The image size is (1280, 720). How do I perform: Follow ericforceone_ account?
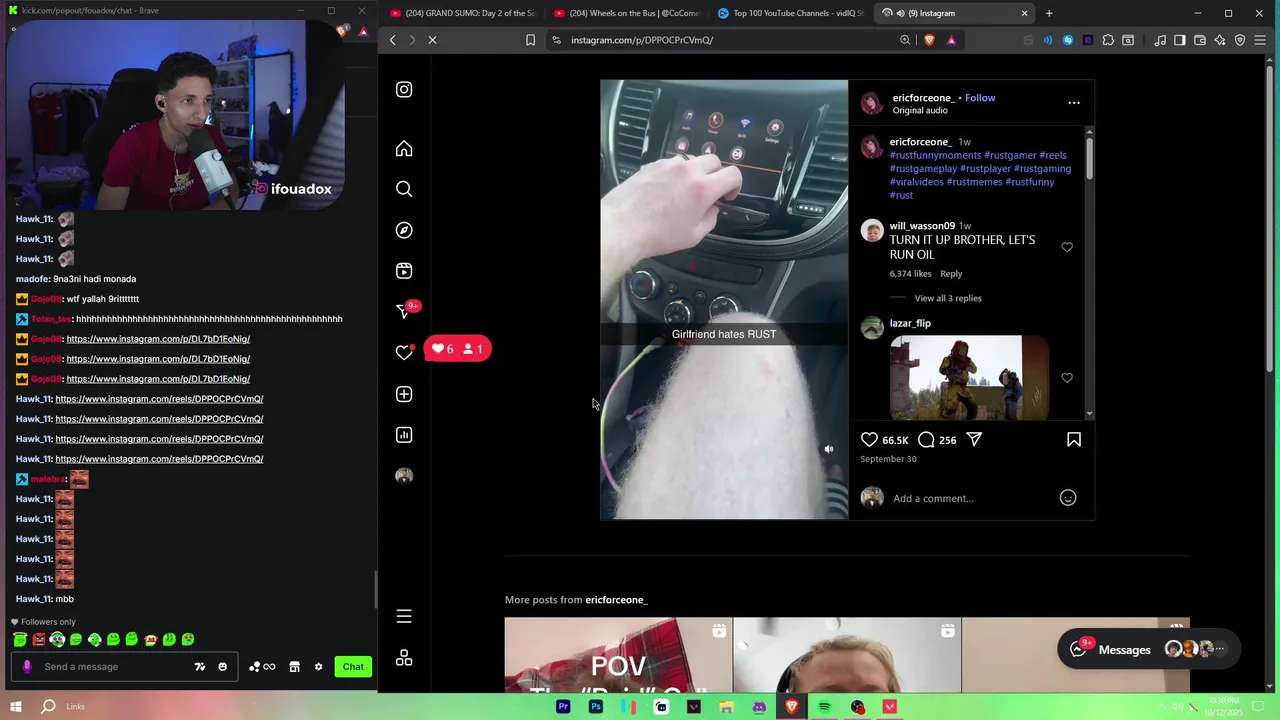tap(980, 98)
